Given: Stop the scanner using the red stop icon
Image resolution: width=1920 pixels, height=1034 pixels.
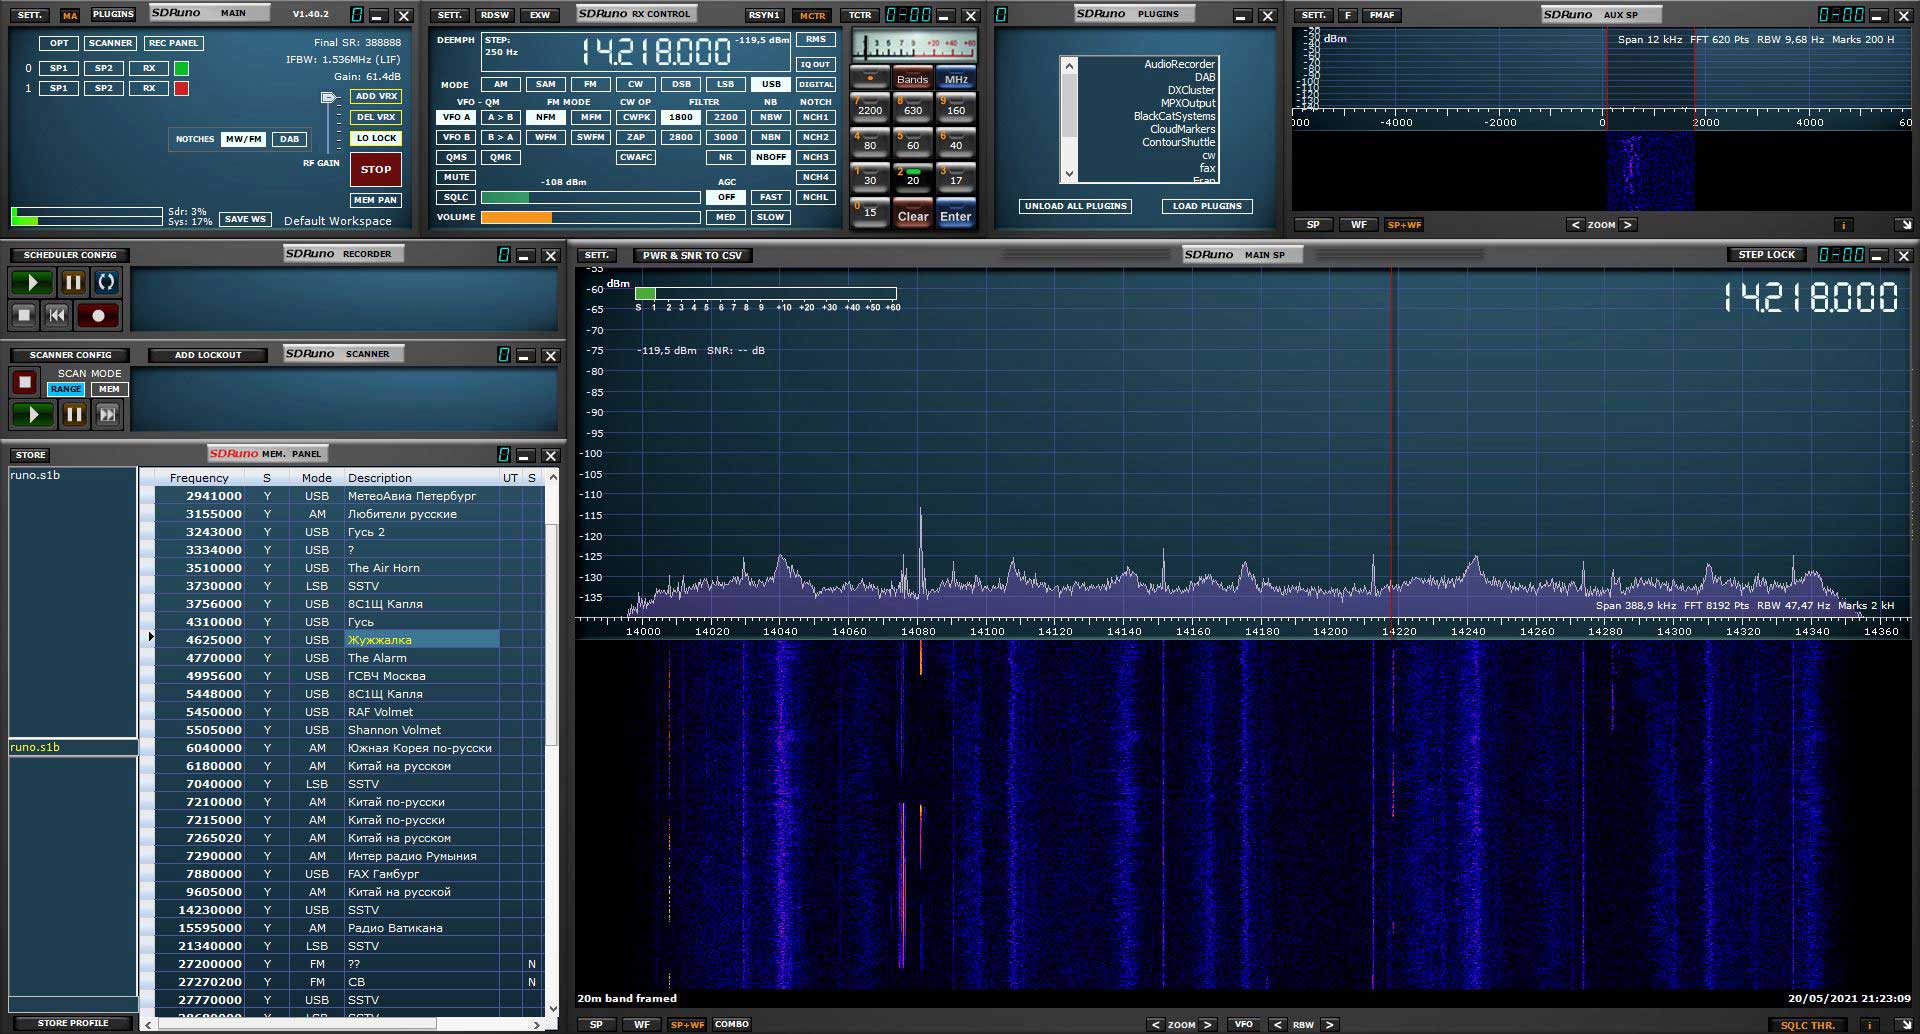Looking at the screenshot, I should [25, 382].
